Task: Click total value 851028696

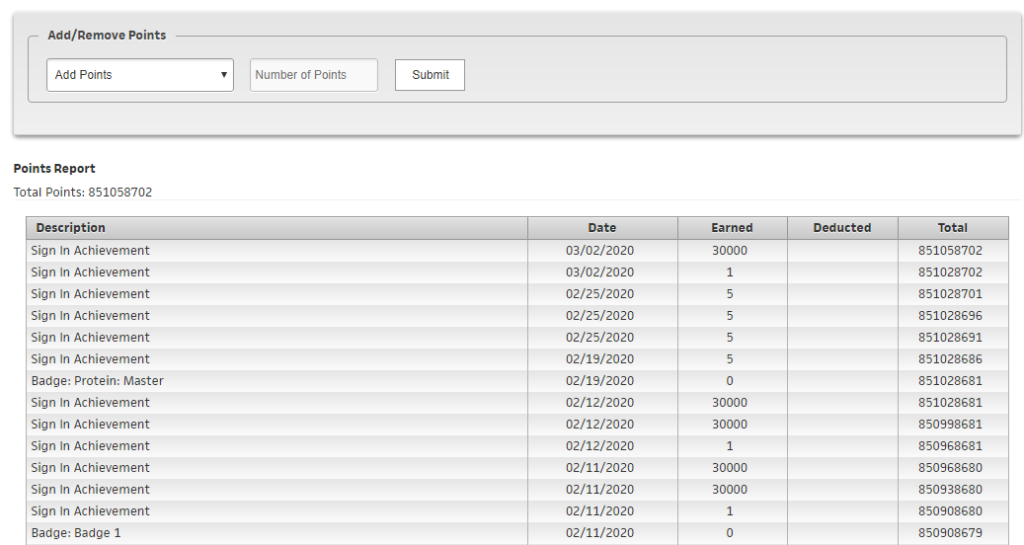Action: (x=950, y=316)
